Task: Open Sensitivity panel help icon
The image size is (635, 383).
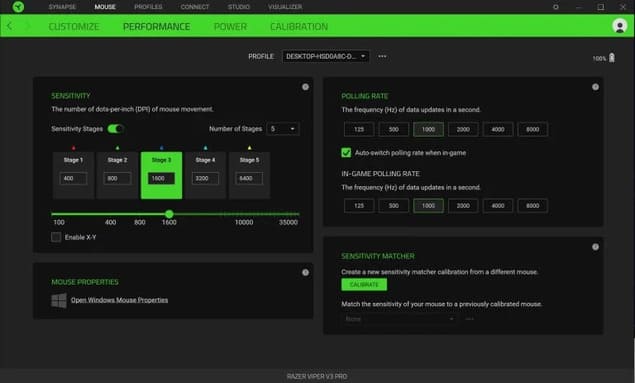Action: 305,87
